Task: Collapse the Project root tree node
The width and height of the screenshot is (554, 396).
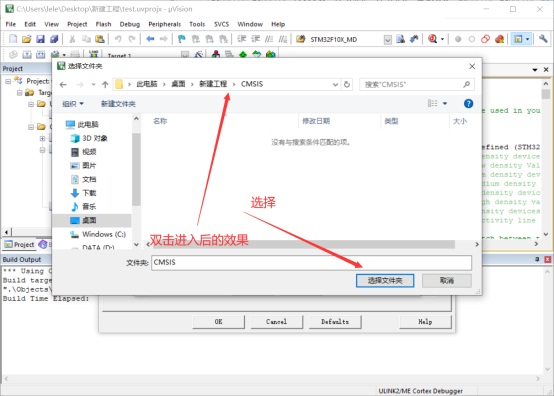Action: point(8,81)
